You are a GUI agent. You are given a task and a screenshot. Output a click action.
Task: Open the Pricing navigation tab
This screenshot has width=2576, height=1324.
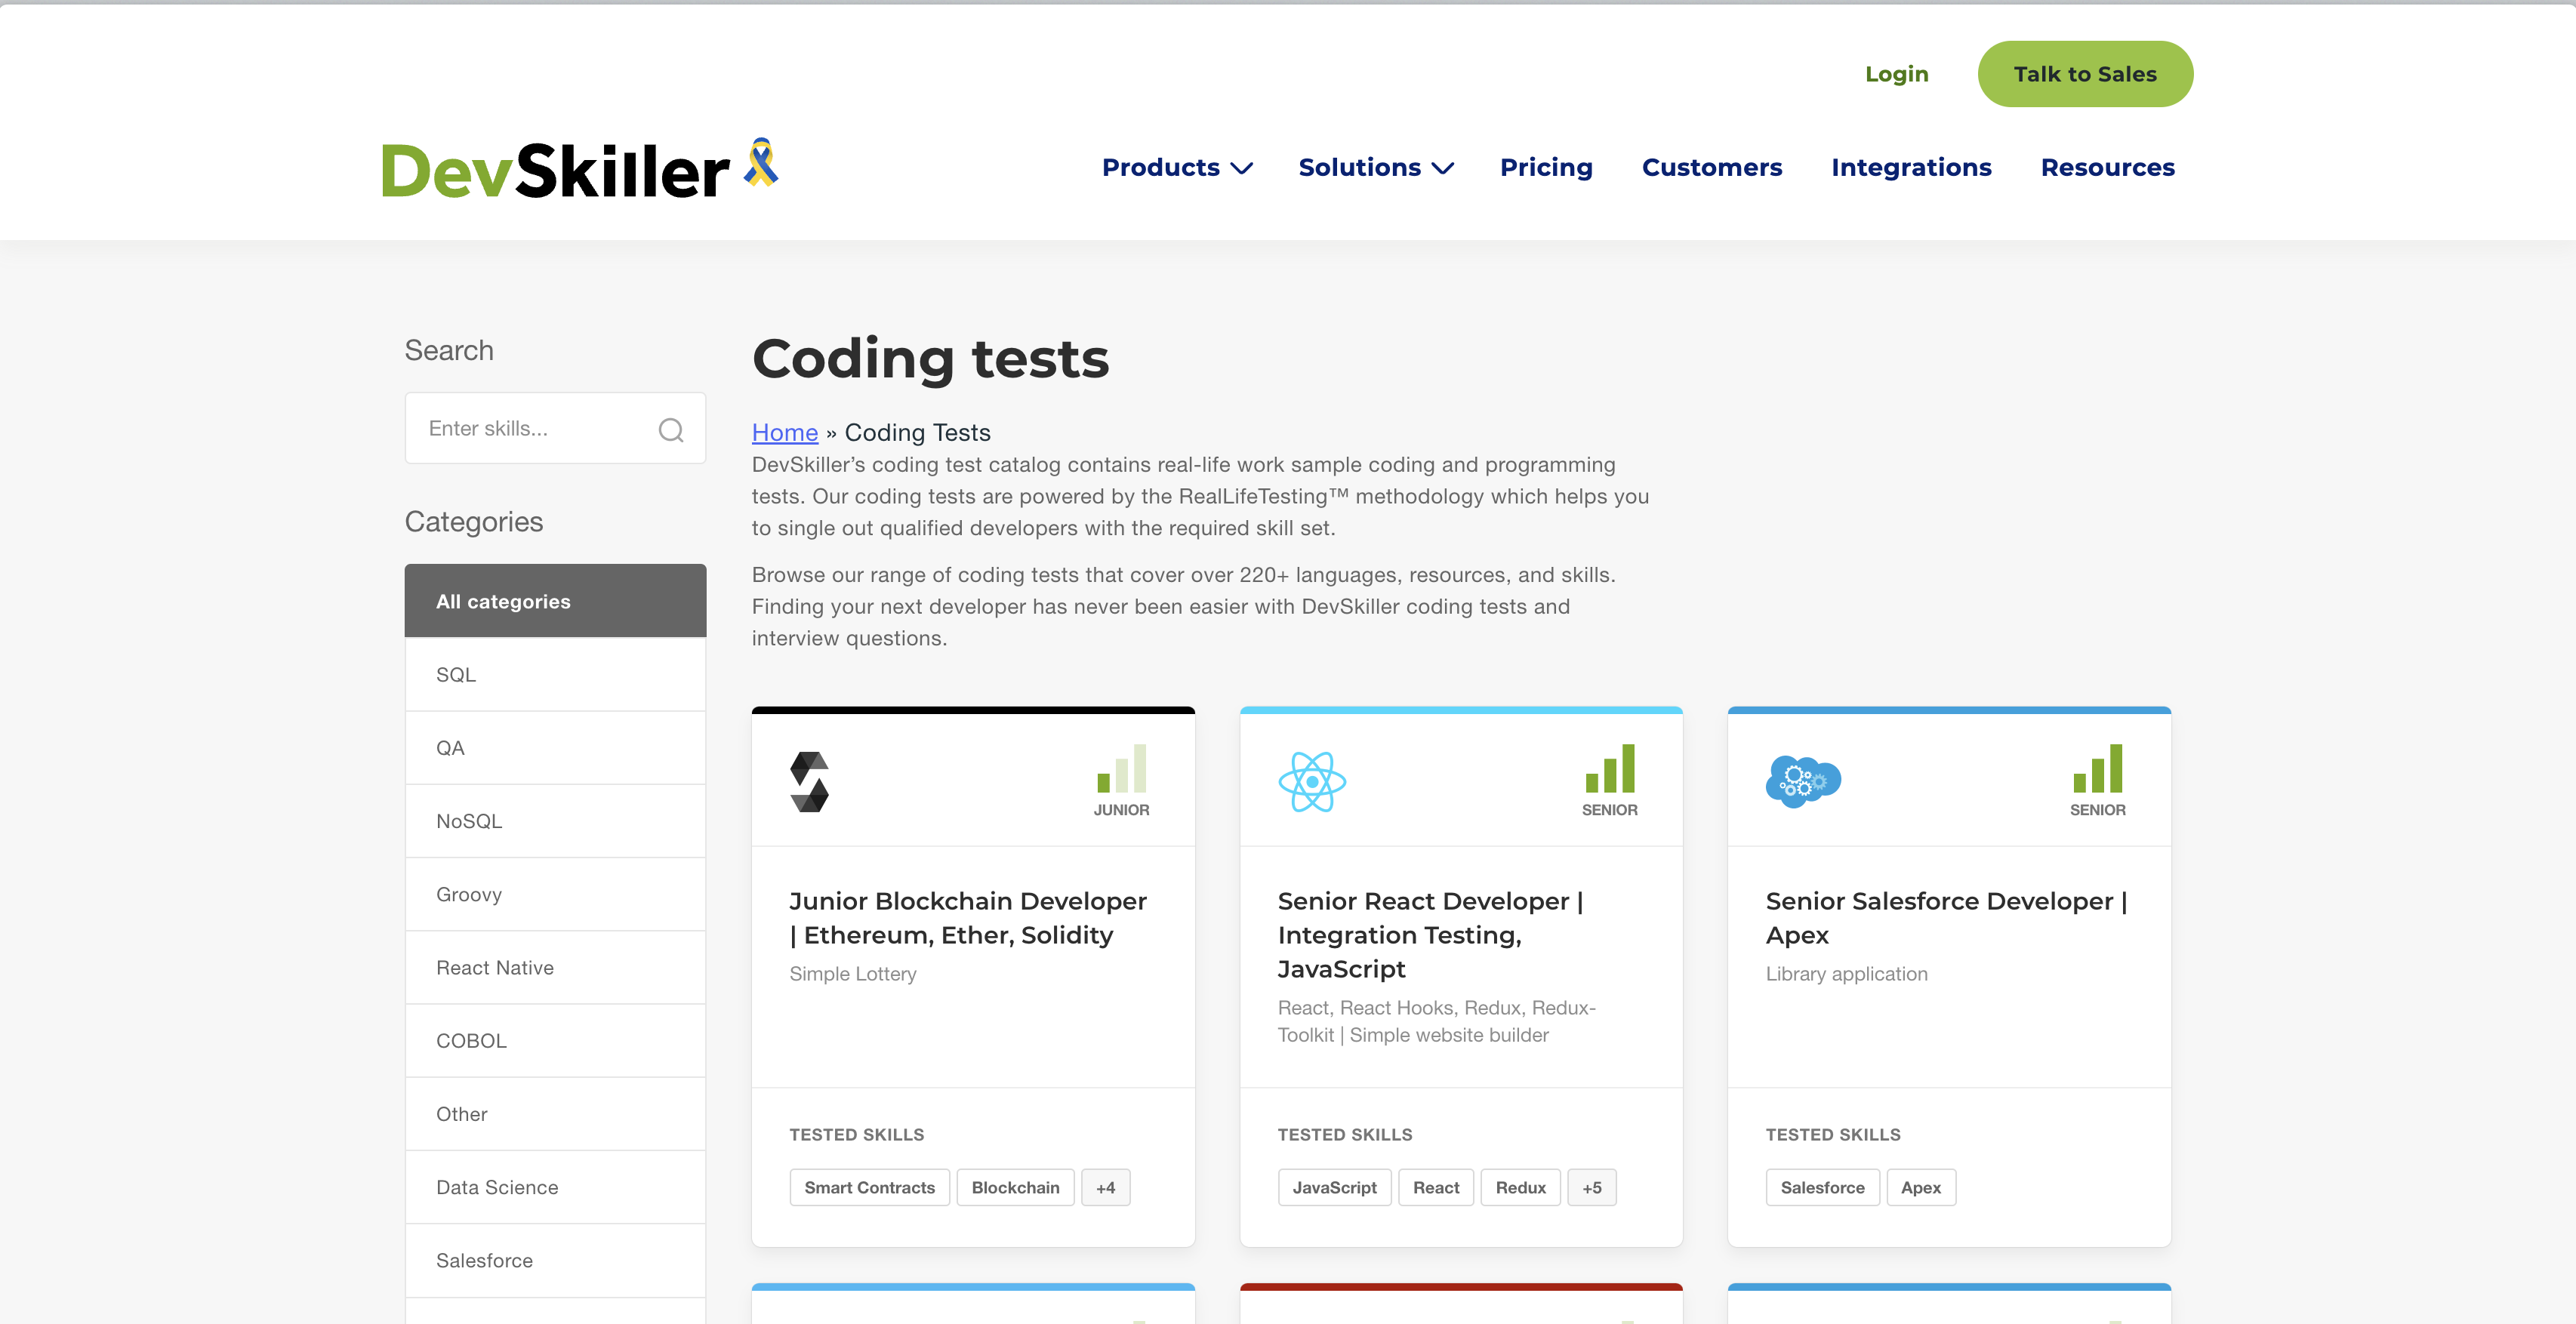(1546, 165)
